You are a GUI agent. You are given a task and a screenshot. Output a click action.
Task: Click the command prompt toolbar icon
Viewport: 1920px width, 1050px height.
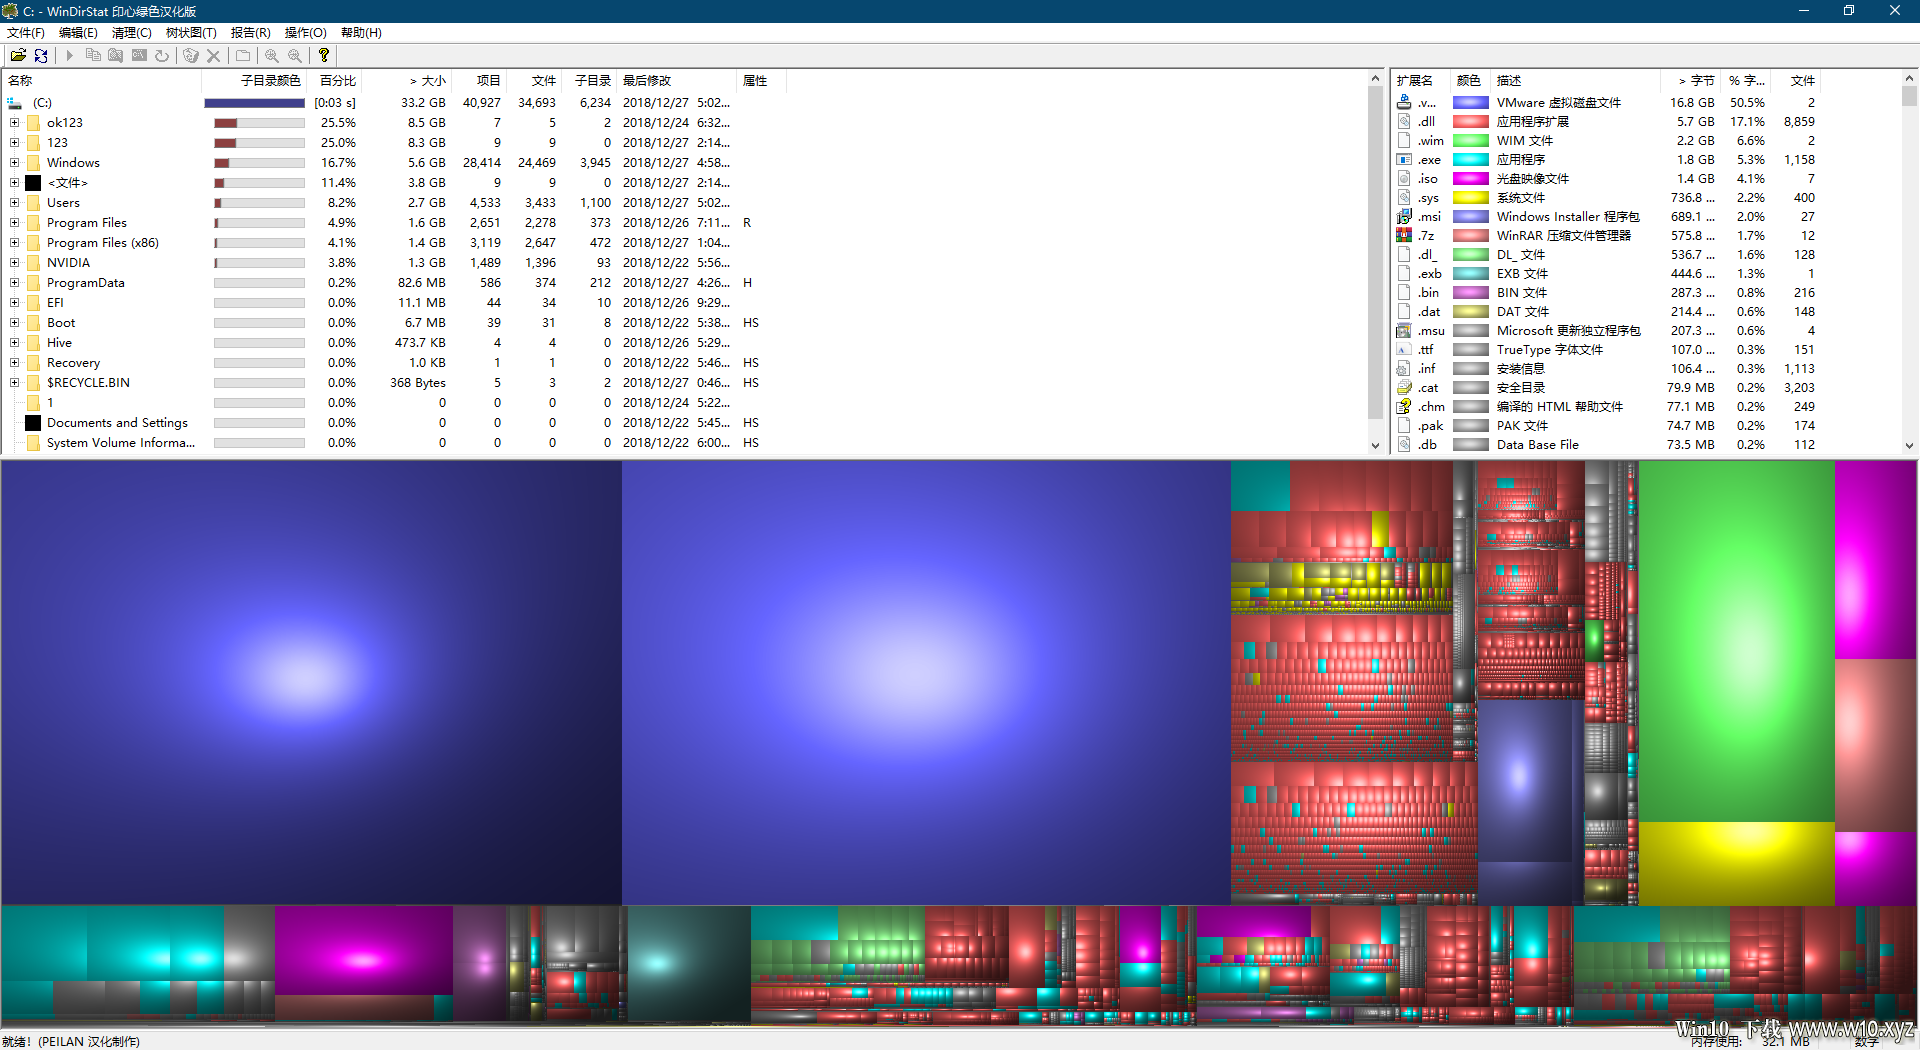click(139, 56)
